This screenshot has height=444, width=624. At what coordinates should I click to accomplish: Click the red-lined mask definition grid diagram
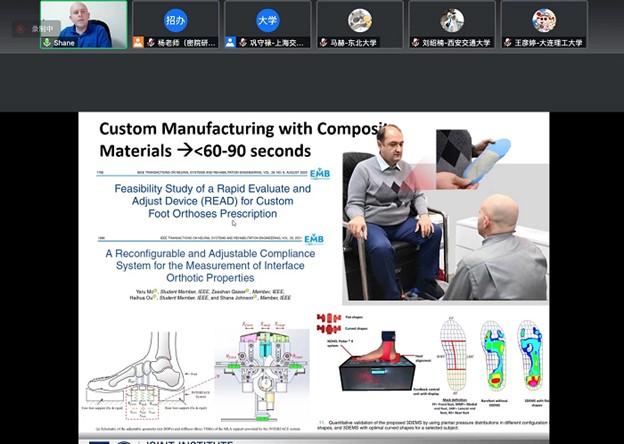pos(453,355)
